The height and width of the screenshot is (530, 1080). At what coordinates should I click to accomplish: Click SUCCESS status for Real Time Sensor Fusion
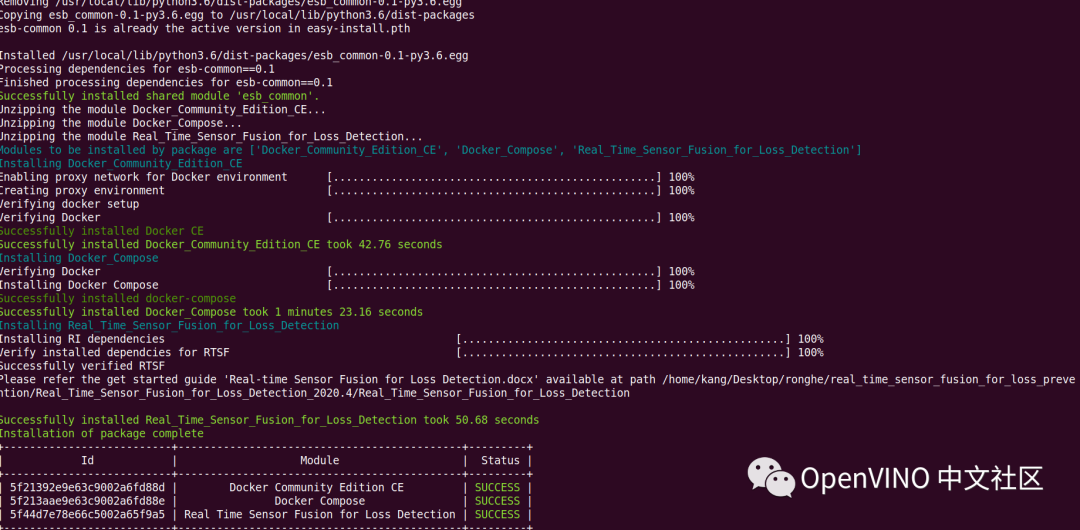point(497,514)
